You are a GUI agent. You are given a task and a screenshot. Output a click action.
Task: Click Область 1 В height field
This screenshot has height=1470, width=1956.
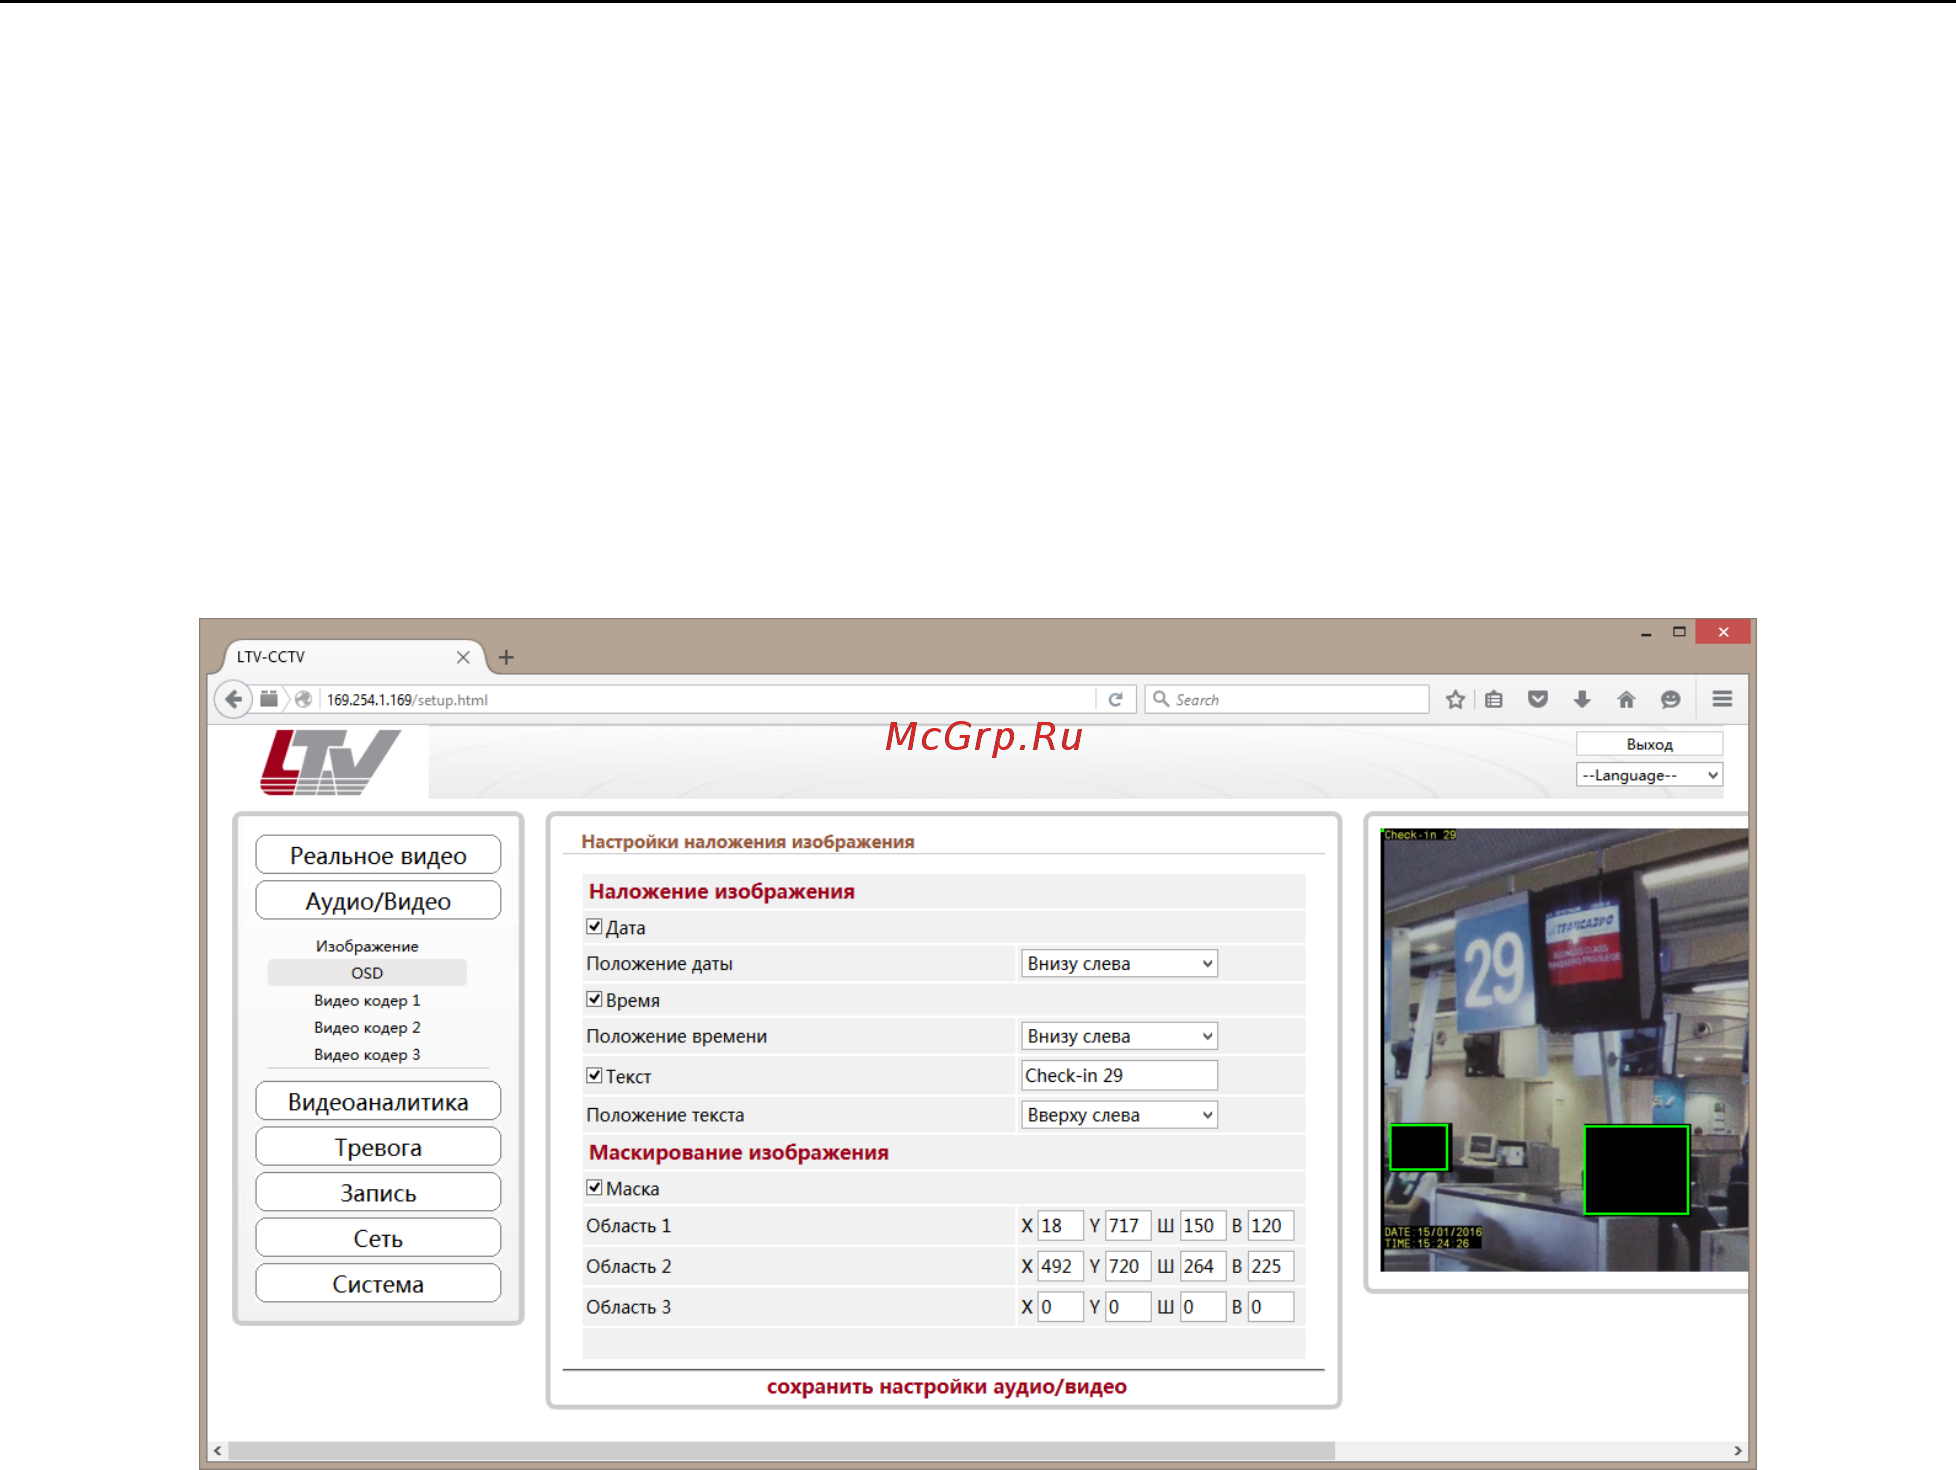[1271, 1225]
